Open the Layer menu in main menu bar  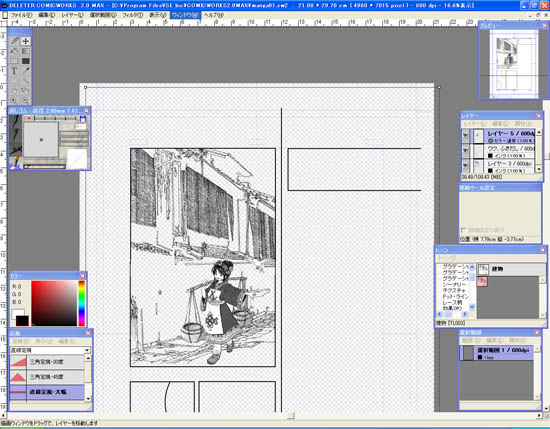[x=72, y=15]
